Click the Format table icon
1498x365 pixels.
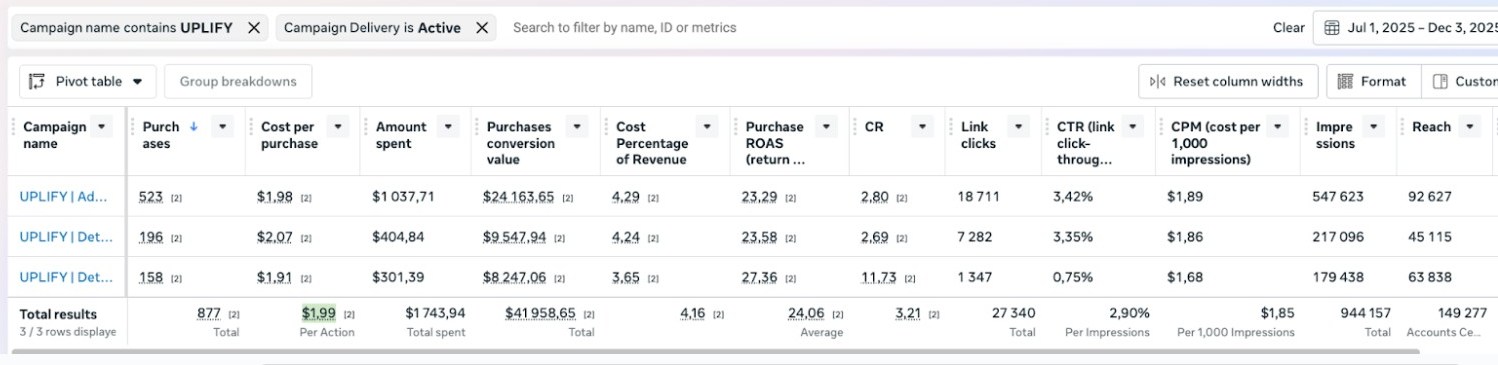click(1345, 82)
